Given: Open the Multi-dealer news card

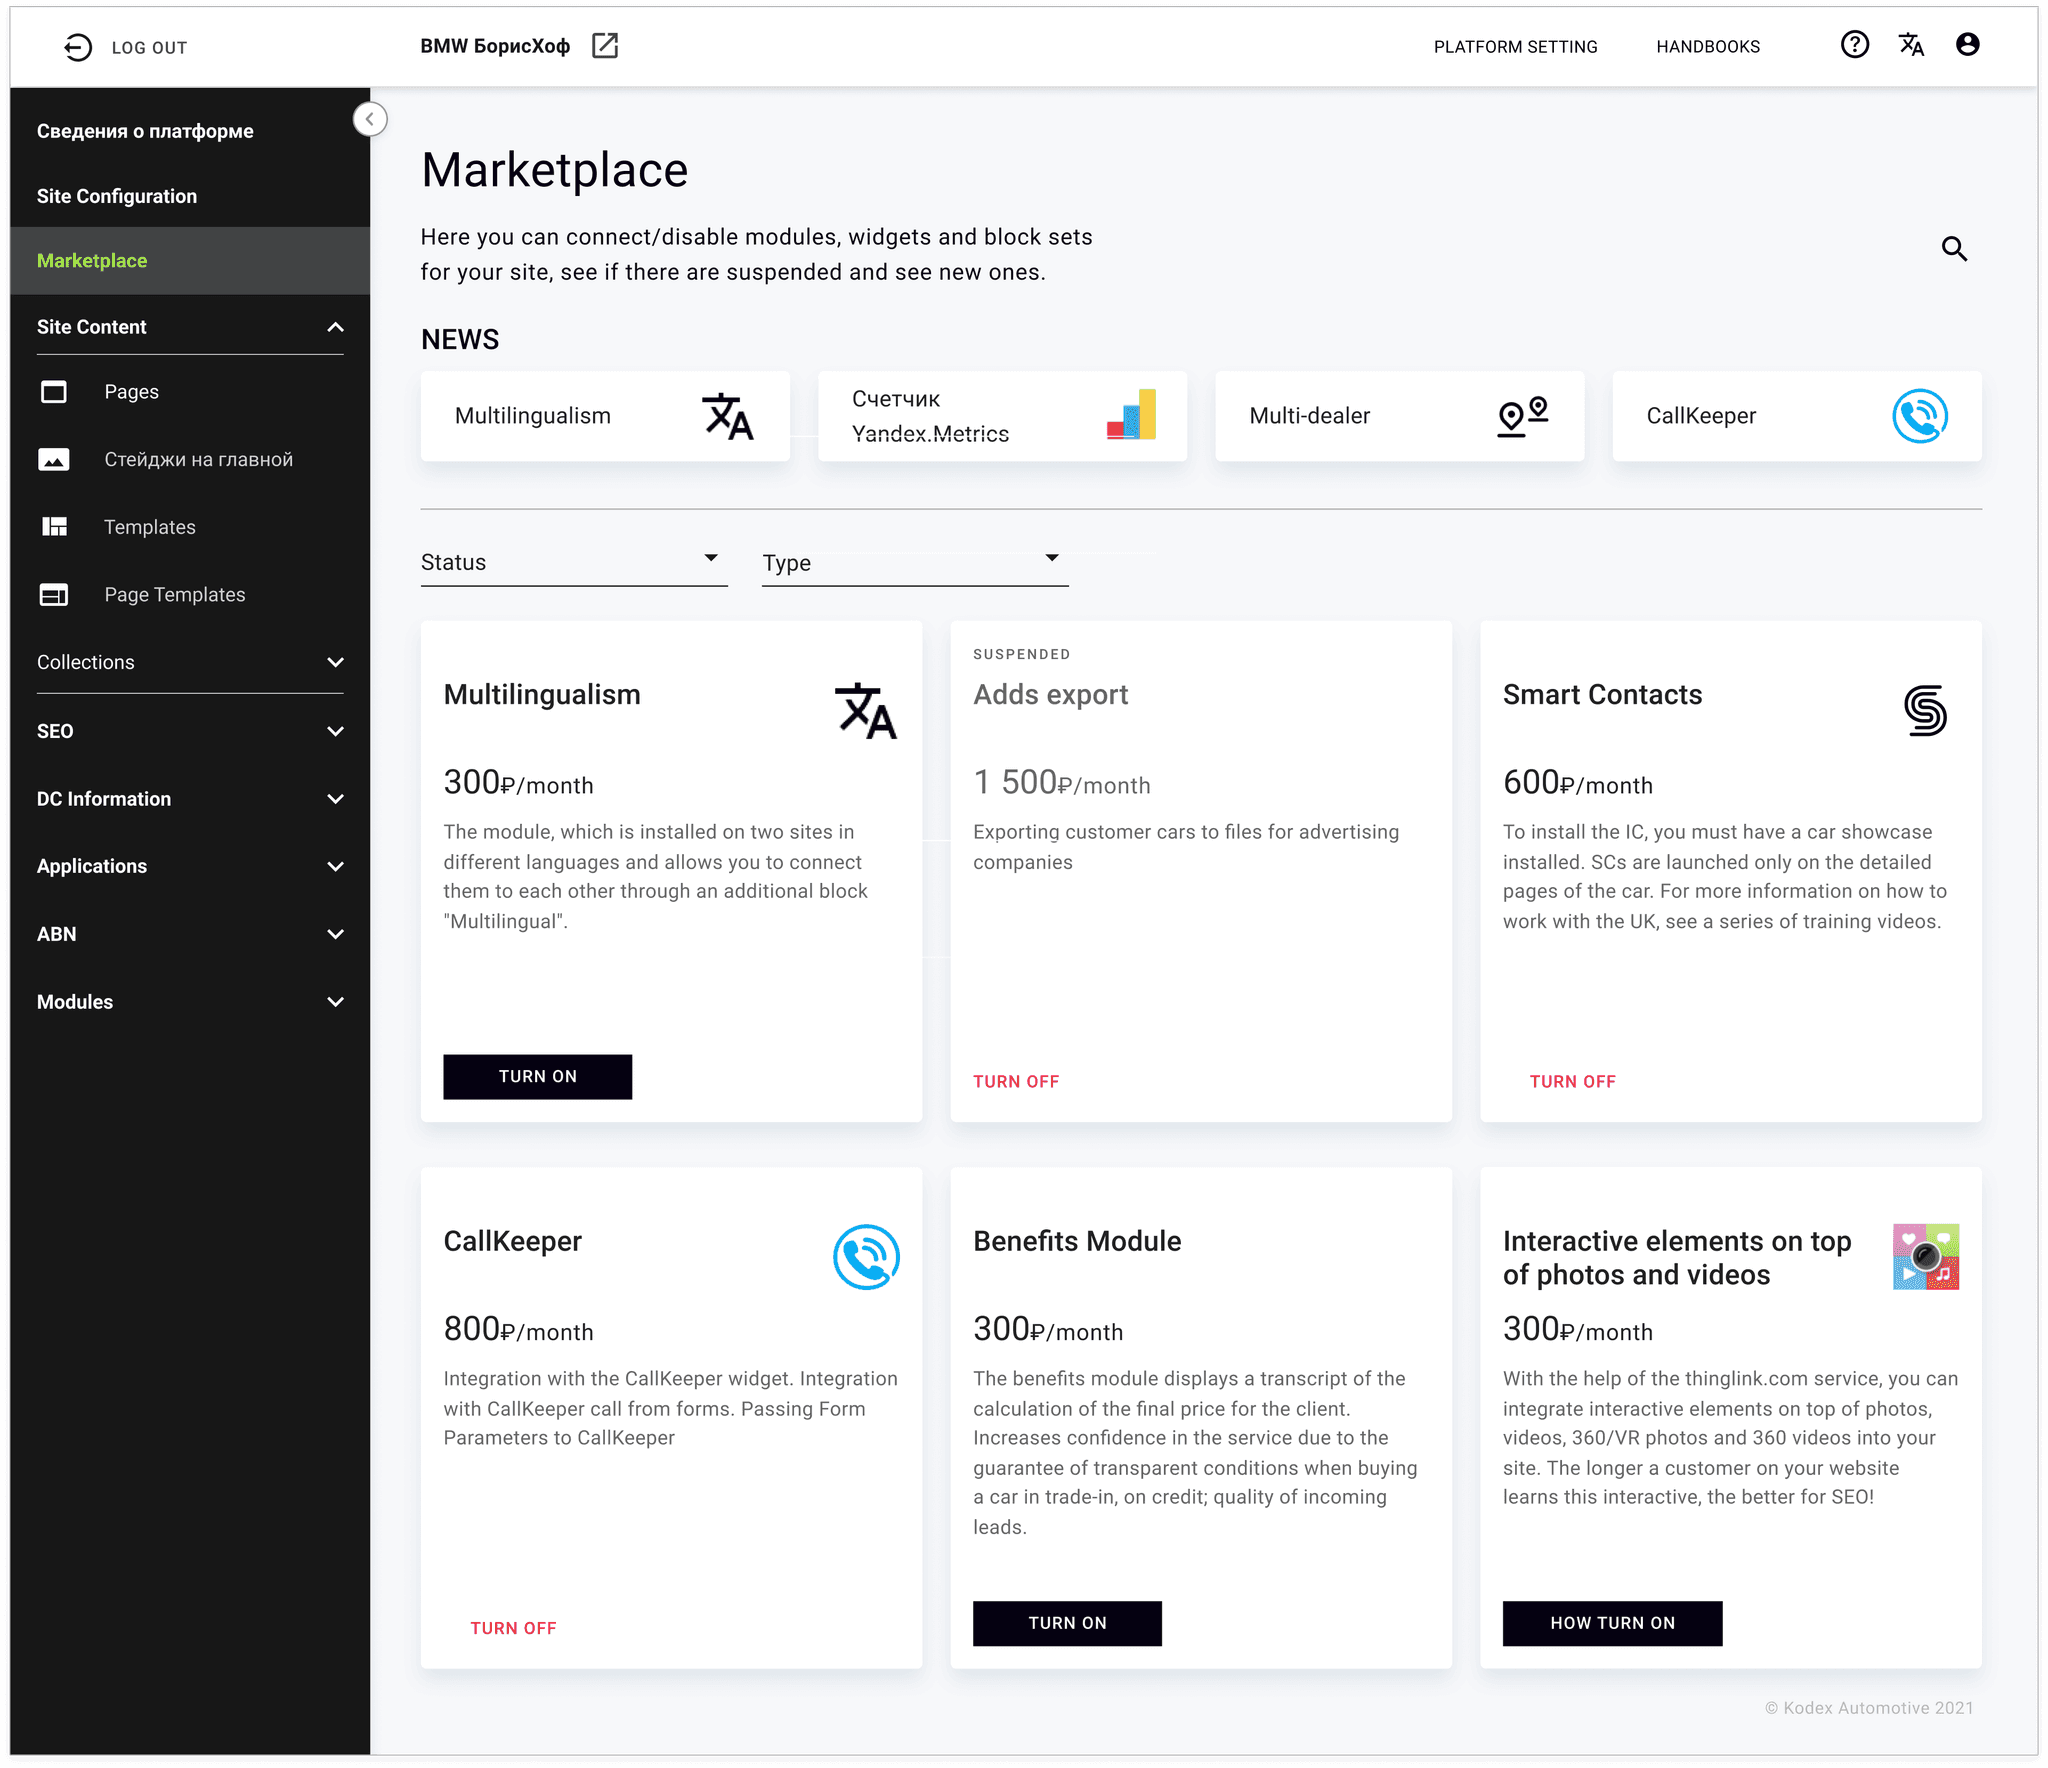Looking at the screenshot, I should 1398,416.
